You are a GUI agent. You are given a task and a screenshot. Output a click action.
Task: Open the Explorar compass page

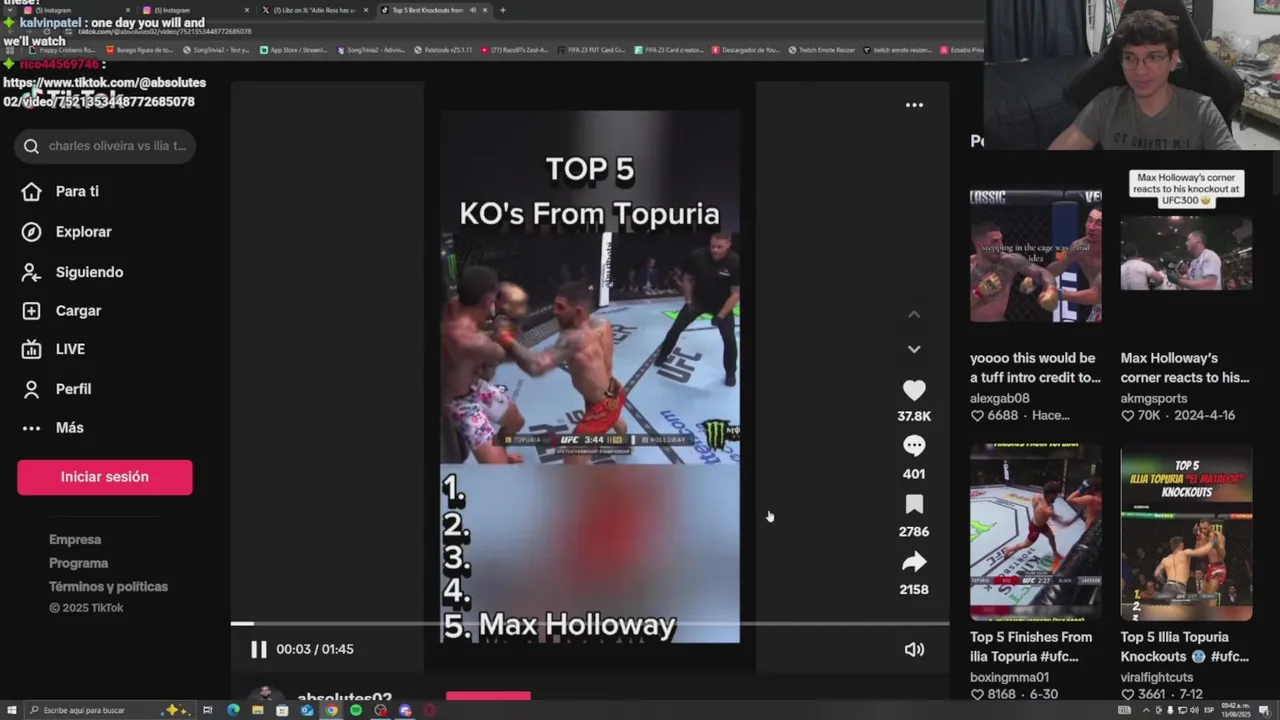[83, 232]
